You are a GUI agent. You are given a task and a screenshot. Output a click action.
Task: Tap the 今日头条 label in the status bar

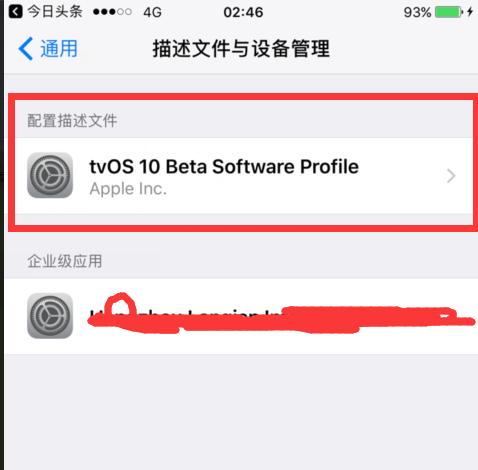click(55, 12)
